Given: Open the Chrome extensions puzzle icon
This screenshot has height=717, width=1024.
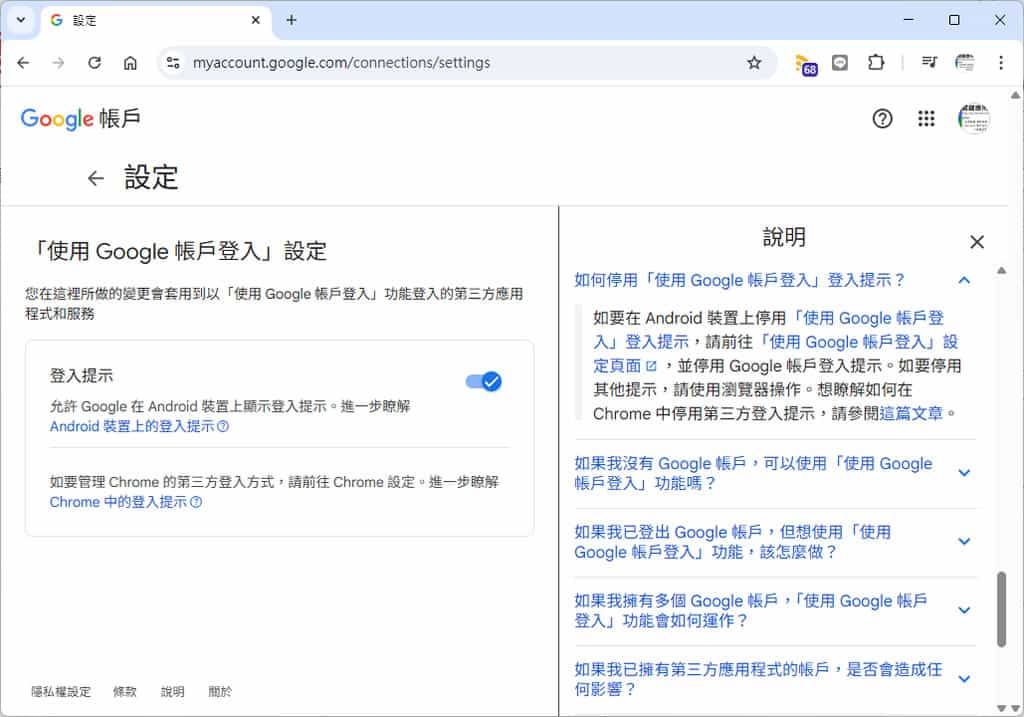Looking at the screenshot, I should [x=876, y=63].
